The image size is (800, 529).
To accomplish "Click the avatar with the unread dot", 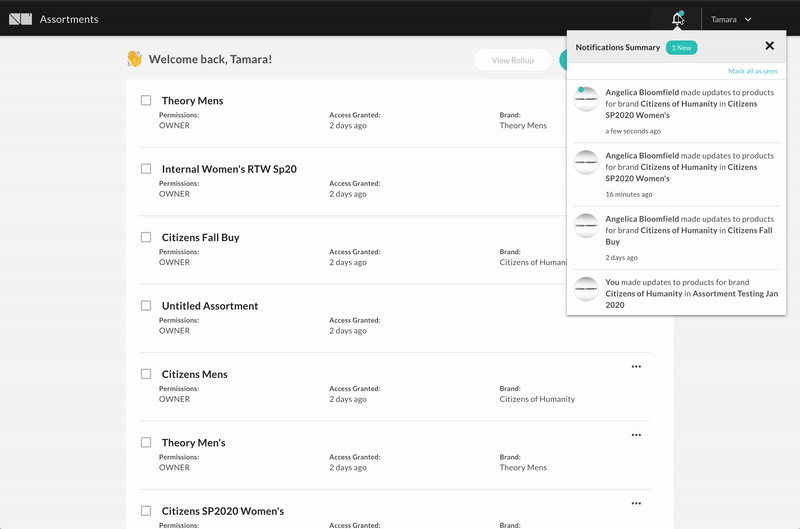I will click(586, 99).
